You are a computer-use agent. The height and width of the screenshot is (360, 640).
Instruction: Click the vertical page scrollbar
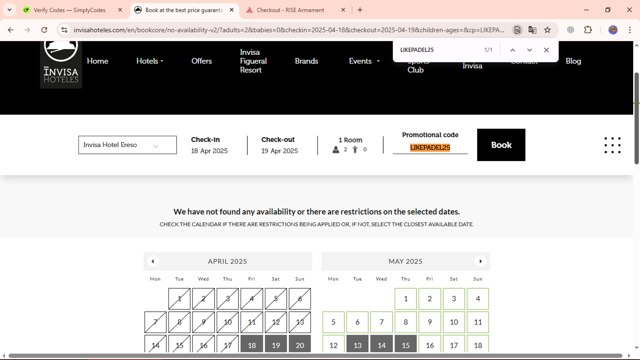pos(636,118)
